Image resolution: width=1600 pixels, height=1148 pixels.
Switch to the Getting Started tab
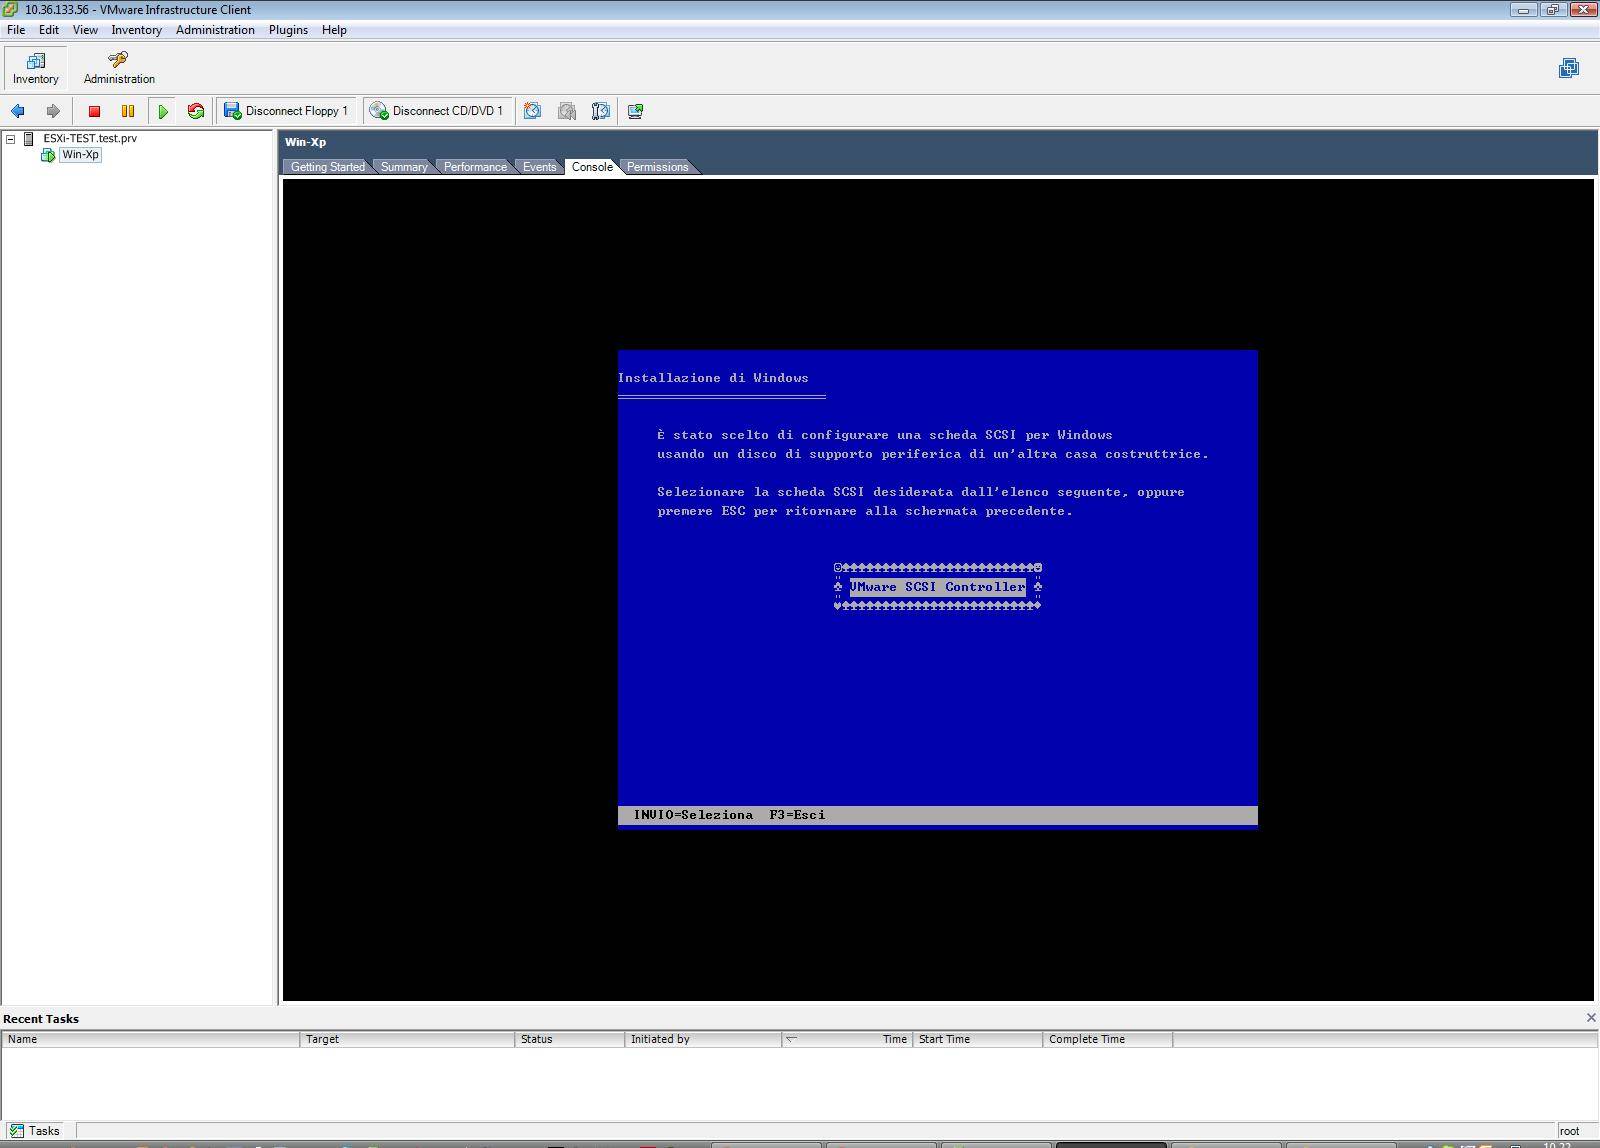click(328, 167)
